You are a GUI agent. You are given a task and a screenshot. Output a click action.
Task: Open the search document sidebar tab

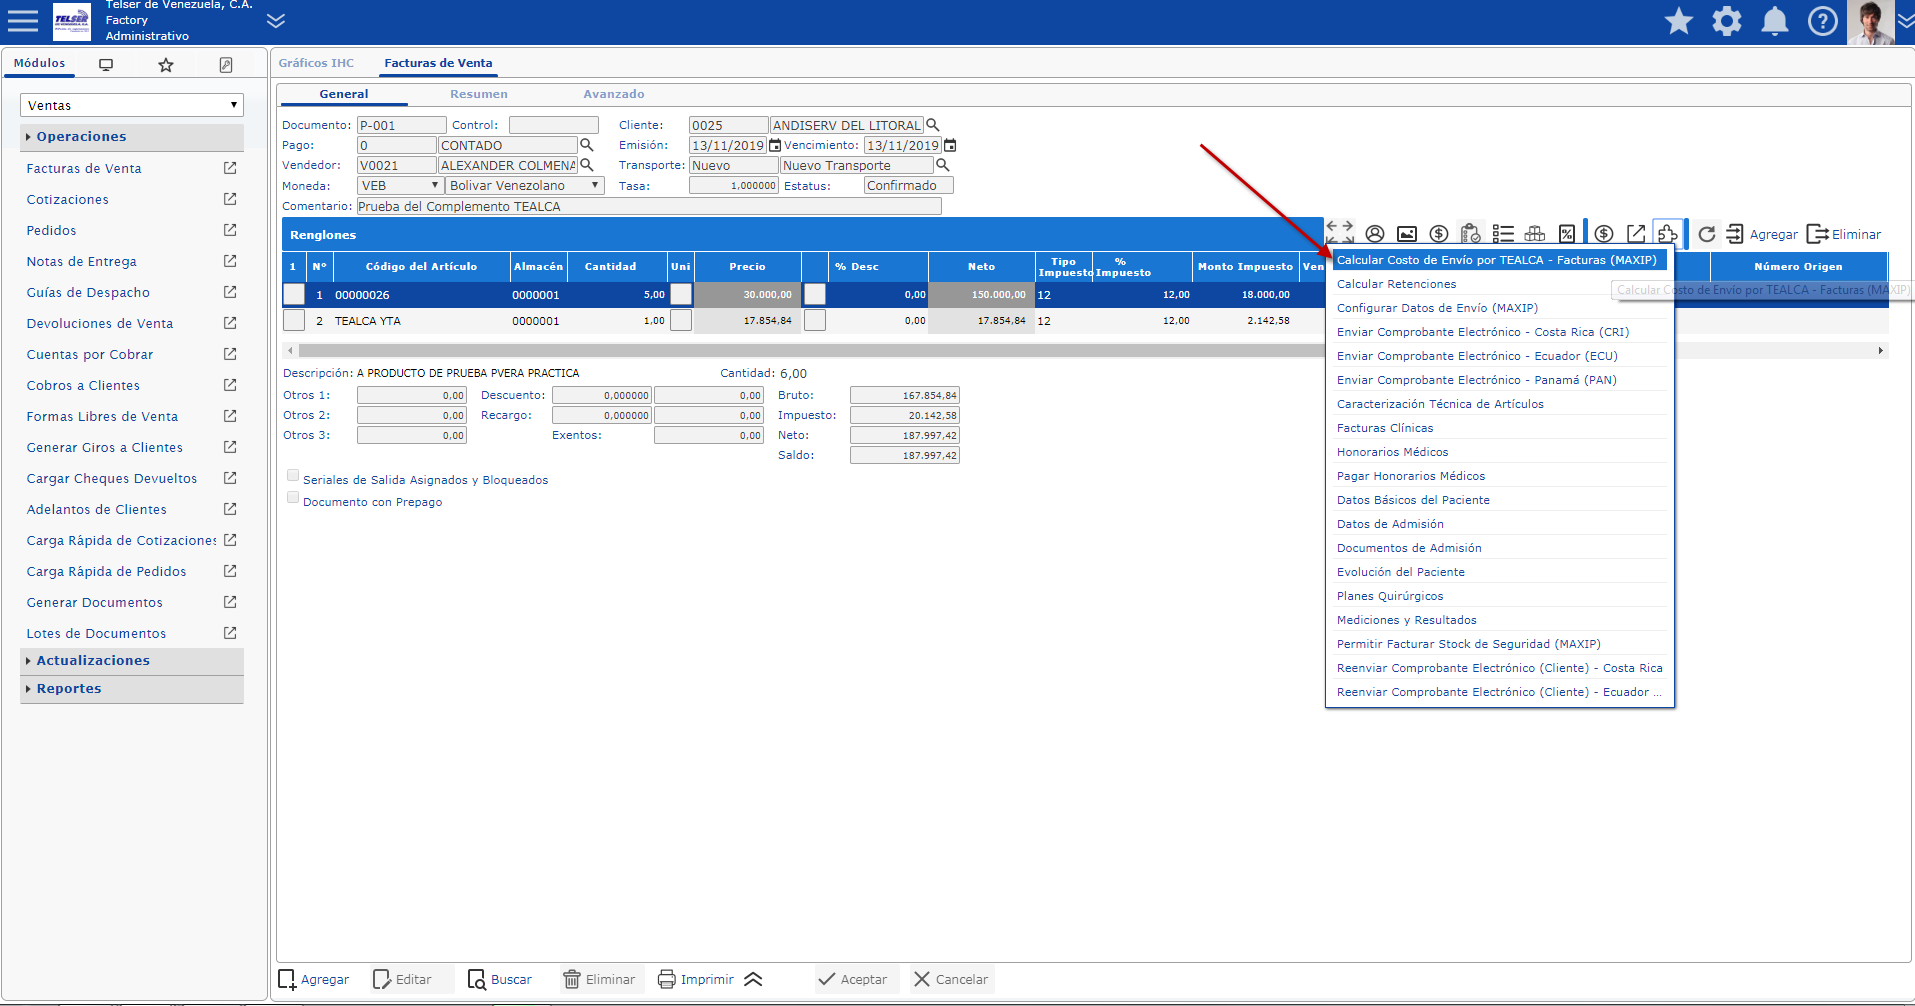click(226, 65)
